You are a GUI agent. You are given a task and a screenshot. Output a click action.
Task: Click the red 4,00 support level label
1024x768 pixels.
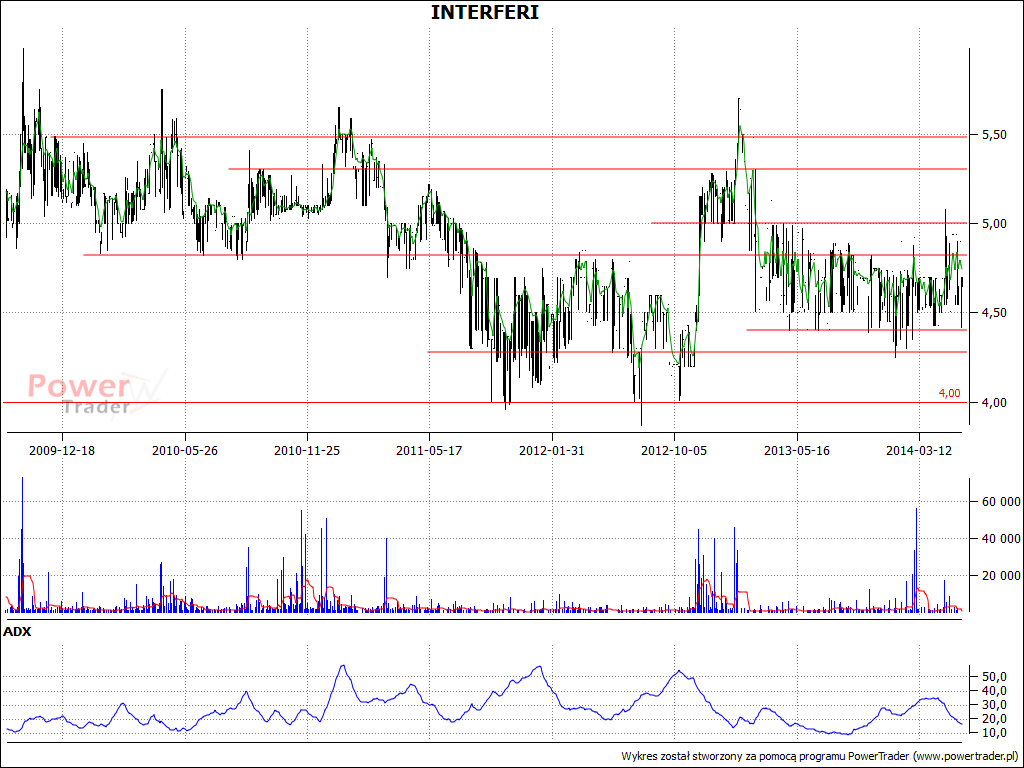[x=950, y=393]
